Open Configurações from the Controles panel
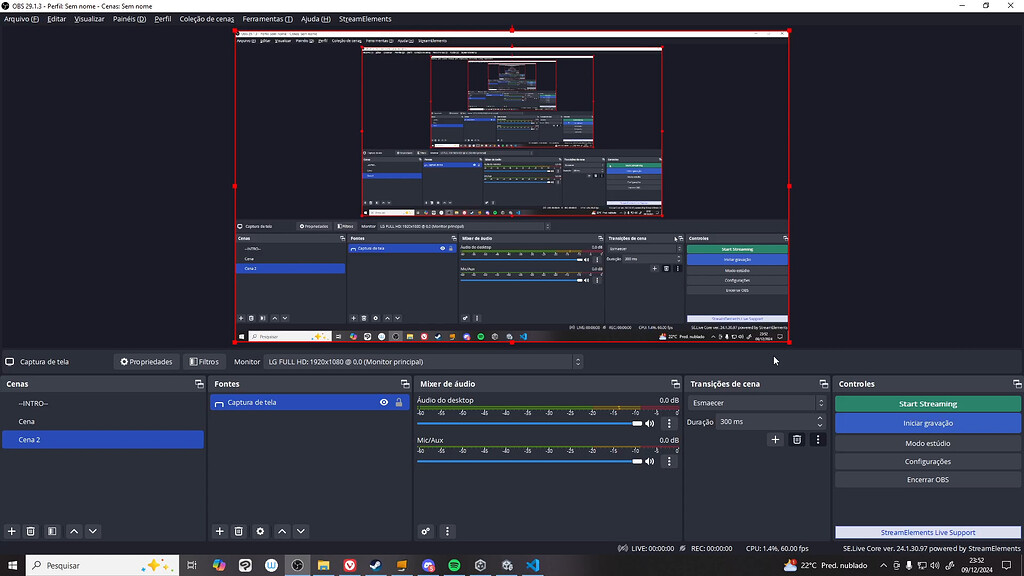This screenshot has height=576, width=1024. point(927,460)
